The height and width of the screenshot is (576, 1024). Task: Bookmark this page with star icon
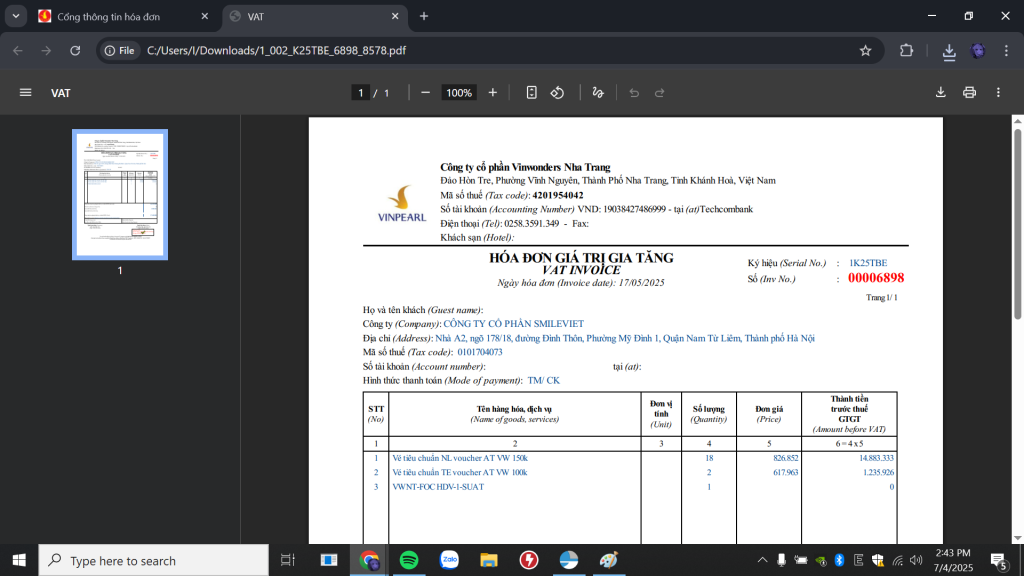point(865,50)
